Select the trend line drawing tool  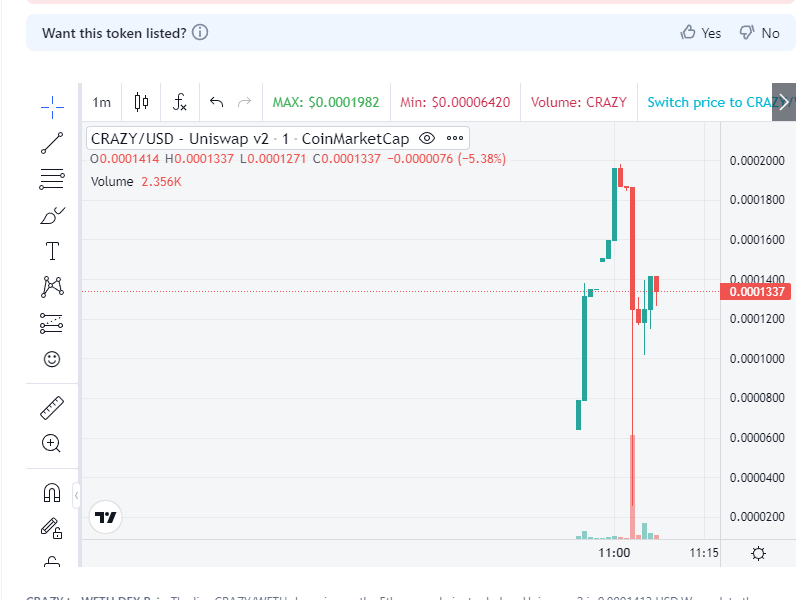pyautogui.click(x=52, y=143)
